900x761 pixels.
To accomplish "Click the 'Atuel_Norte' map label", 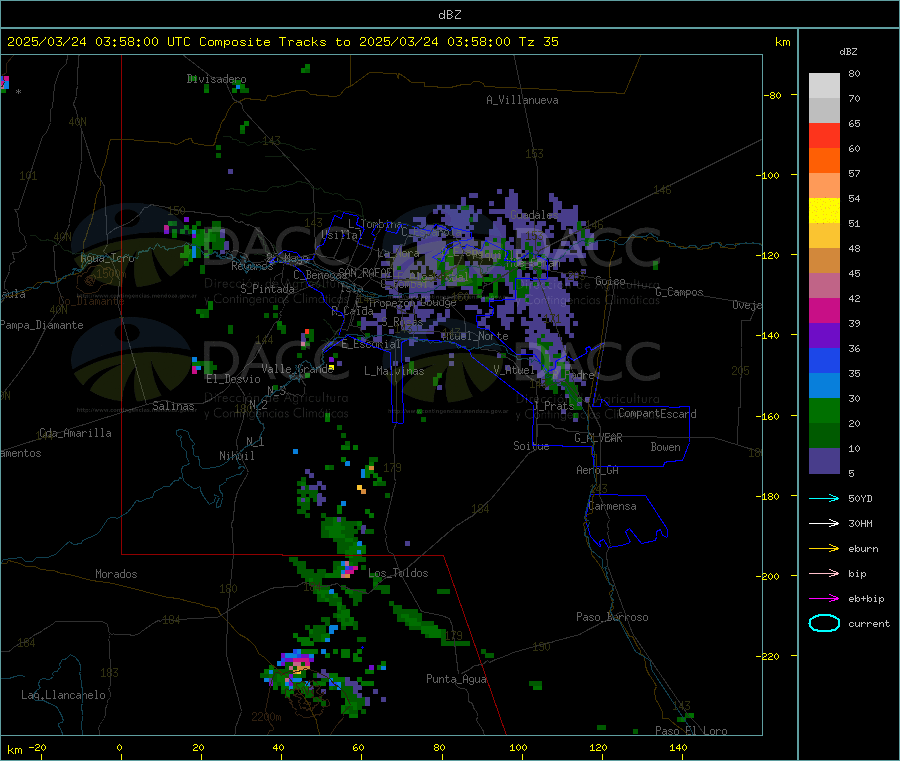I will (475, 336).
